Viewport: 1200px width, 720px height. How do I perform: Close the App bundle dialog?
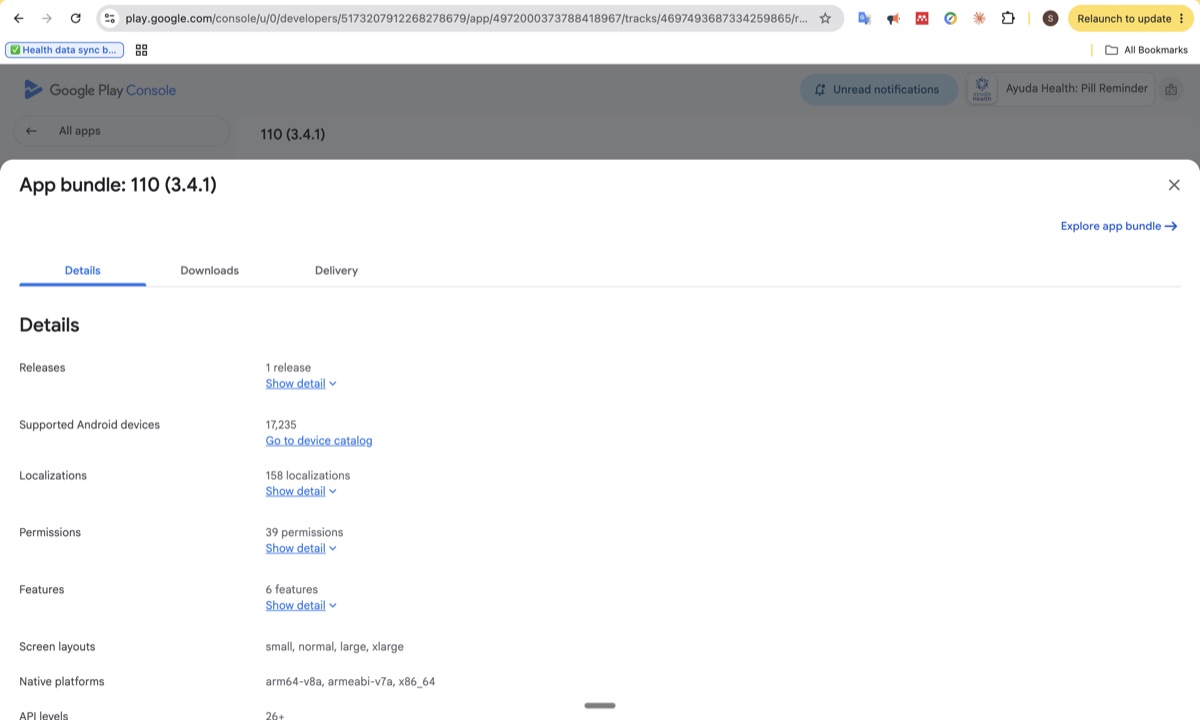pyautogui.click(x=1174, y=185)
